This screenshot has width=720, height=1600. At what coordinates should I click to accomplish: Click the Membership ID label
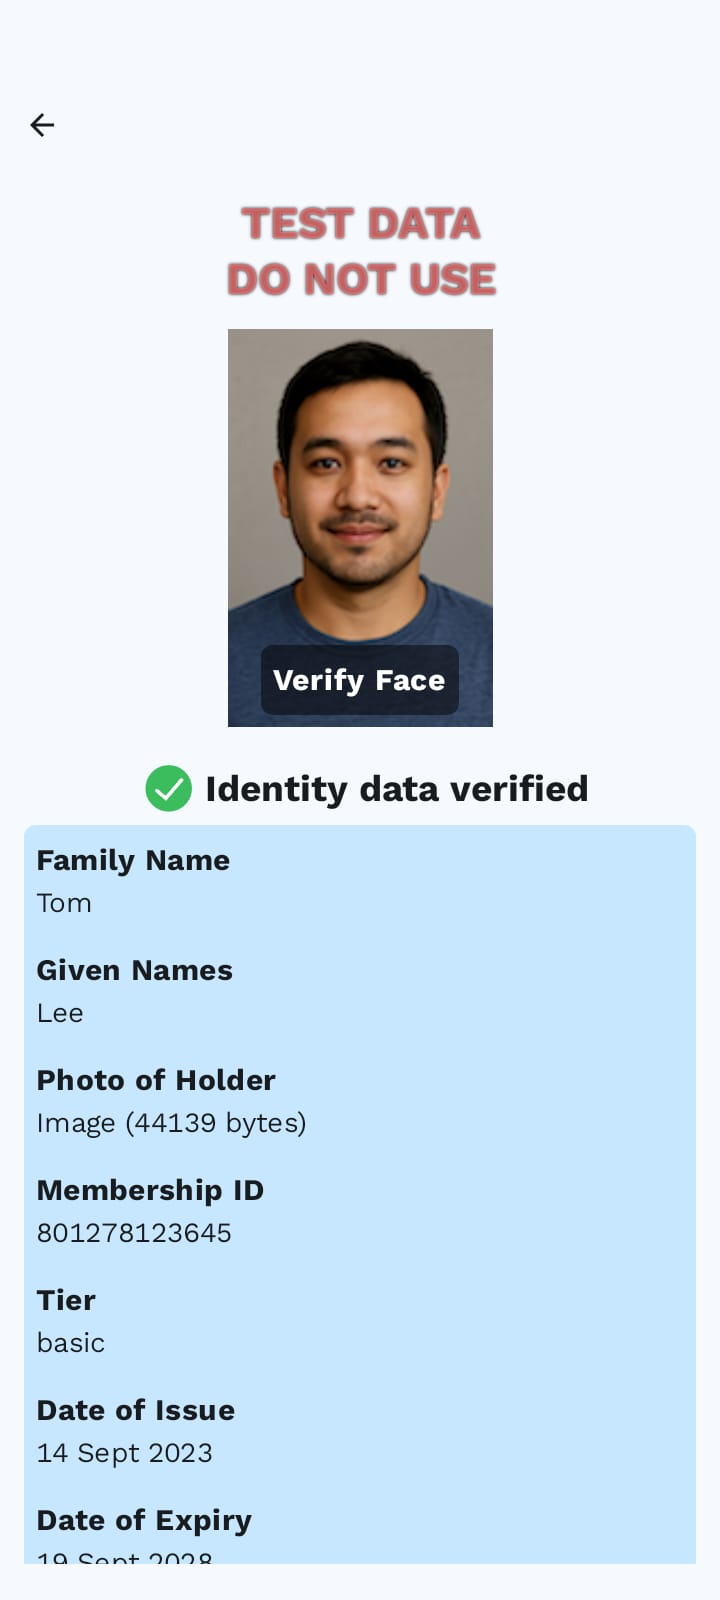[x=150, y=1190]
